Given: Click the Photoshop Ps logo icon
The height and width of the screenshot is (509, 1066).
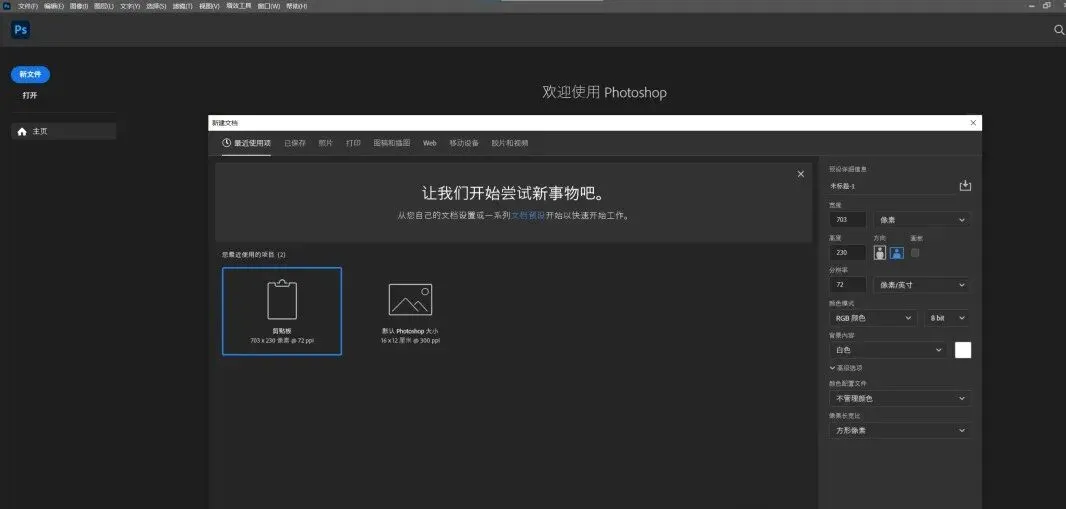Looking at the screenshot, I should pos(20,30).
